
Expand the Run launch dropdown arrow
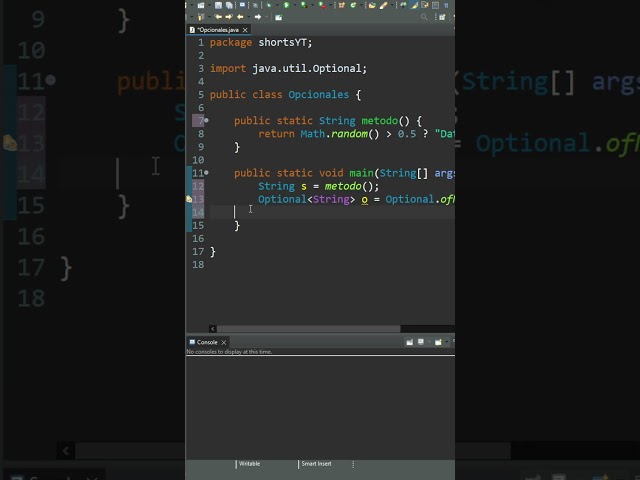pos(295,5)
